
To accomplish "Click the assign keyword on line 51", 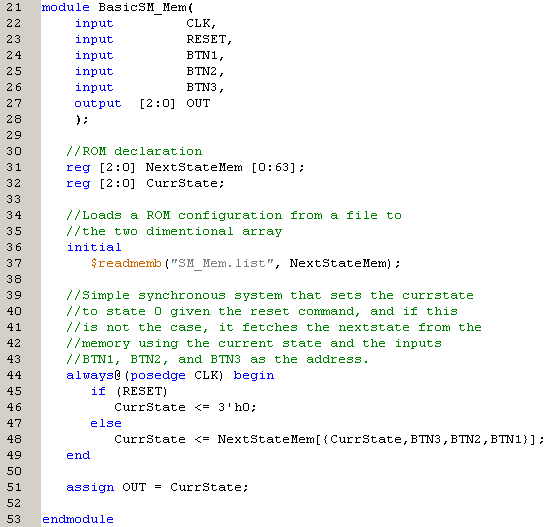I will pyautogui.click(x=90, y=488).
